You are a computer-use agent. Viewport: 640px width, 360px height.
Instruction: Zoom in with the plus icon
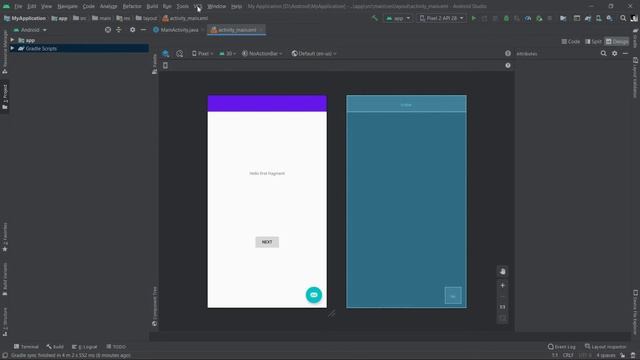[502, 286]
